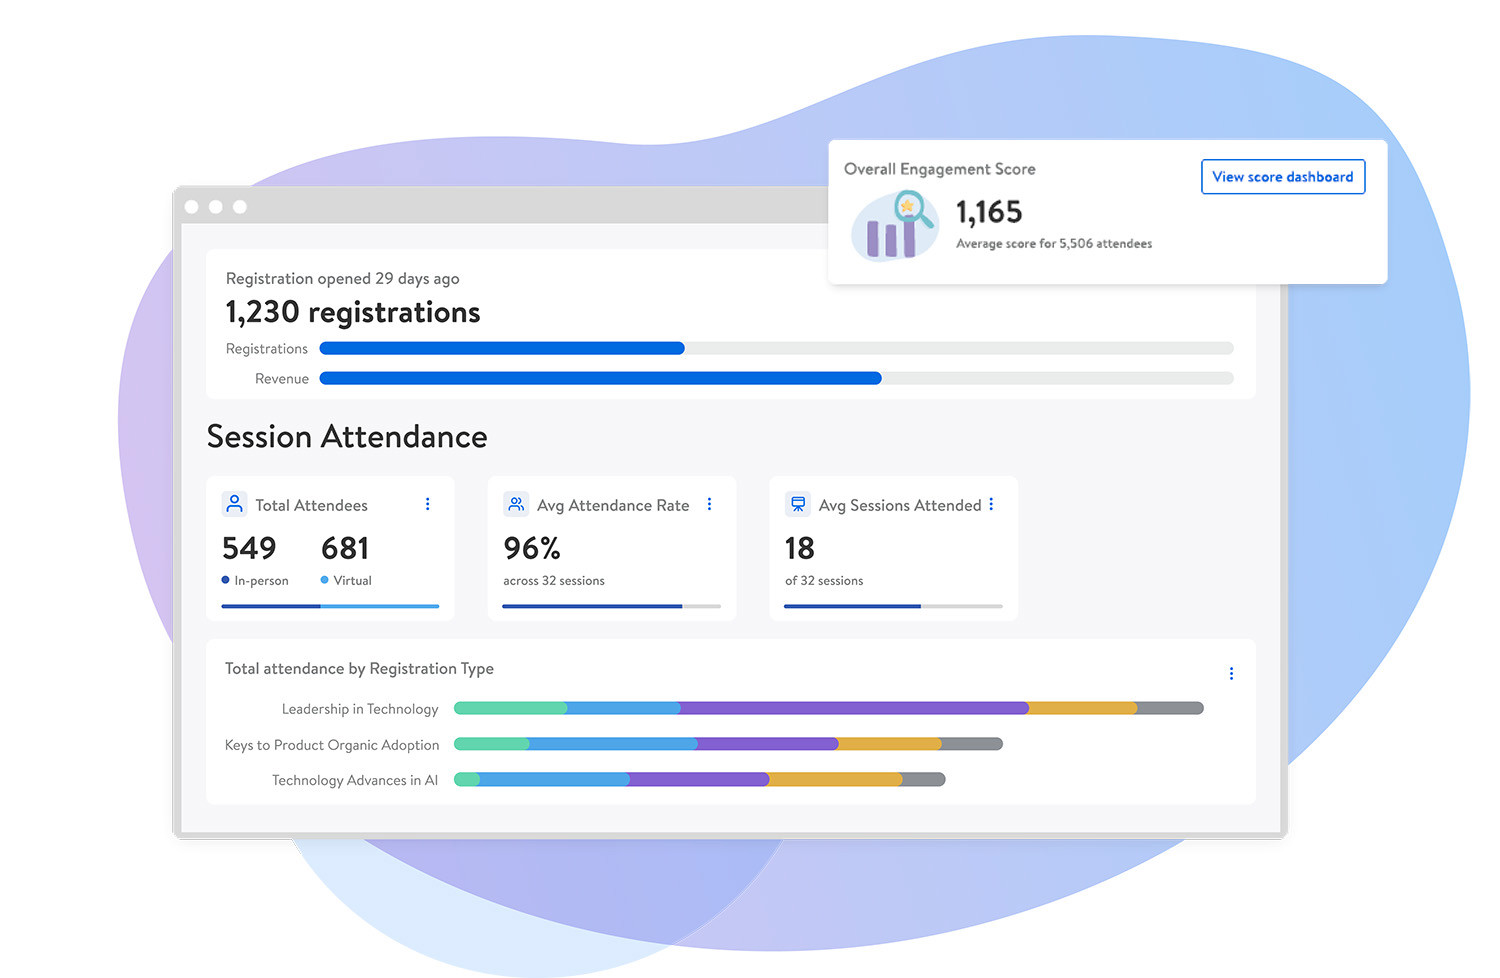Click the Avg Attendance Rate people icon
This screenshot has height=978, width=1500.
click(x=516, y=504)
